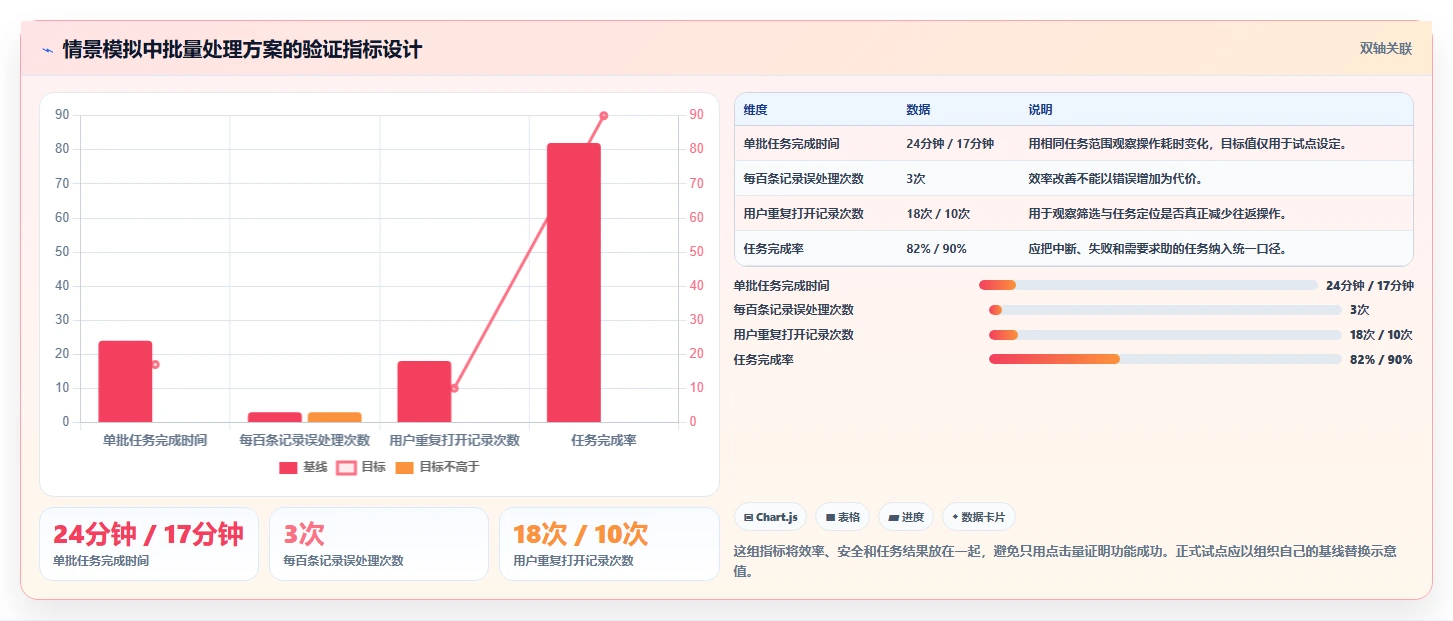This screenshot has width=1453, height=621.
Task: Click the 3次 data cell in table
Action: coord(916,179)
